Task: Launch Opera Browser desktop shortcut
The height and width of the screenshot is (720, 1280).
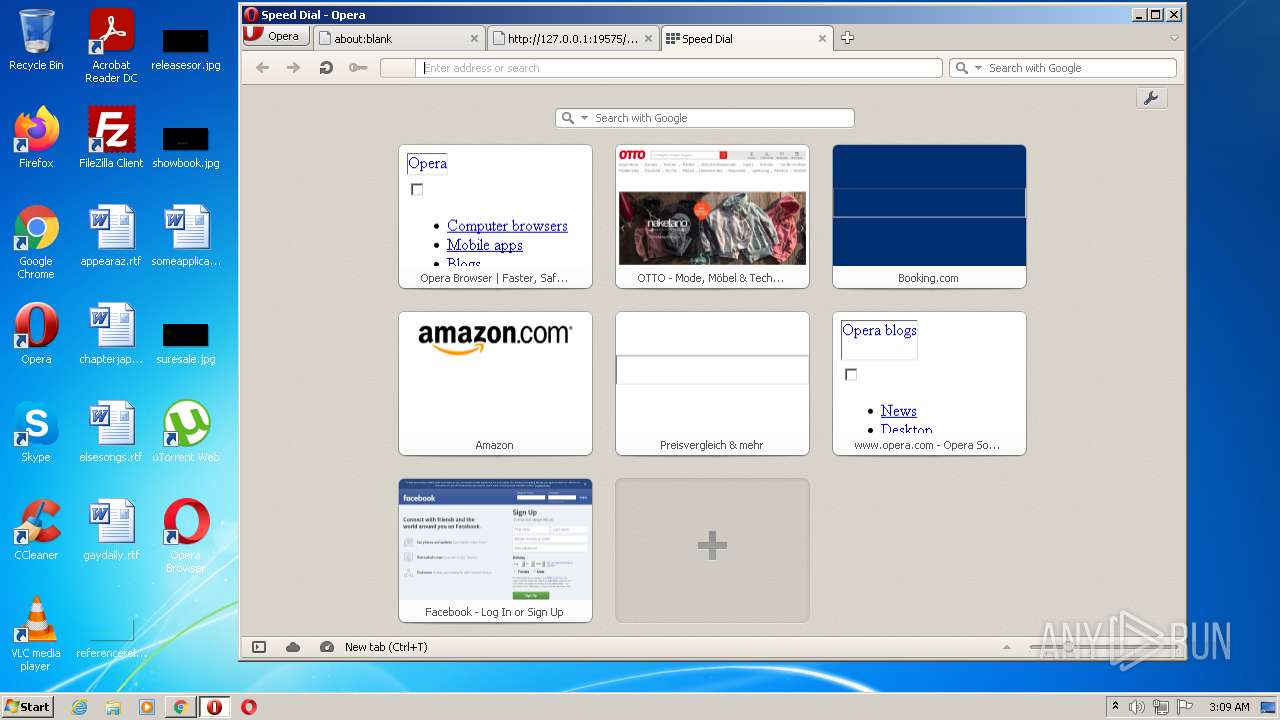Action: pos(186,536)
